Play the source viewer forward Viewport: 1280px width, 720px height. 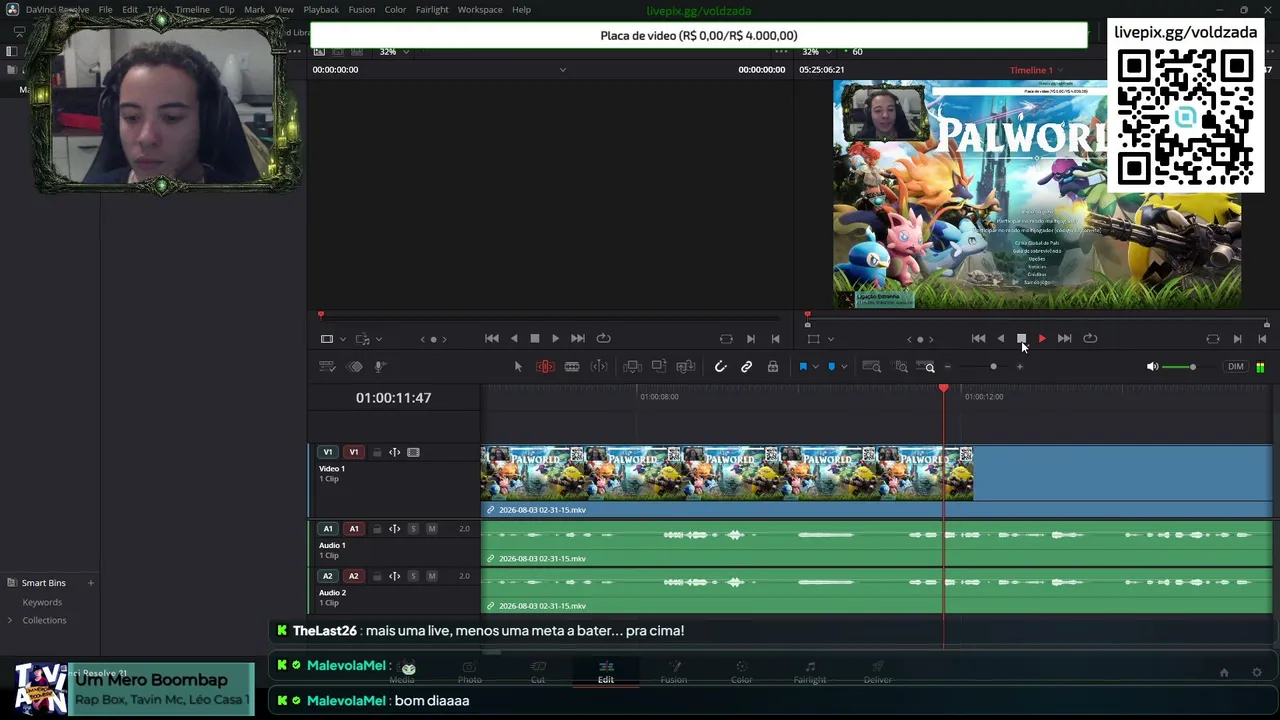[x=555, y=339]
